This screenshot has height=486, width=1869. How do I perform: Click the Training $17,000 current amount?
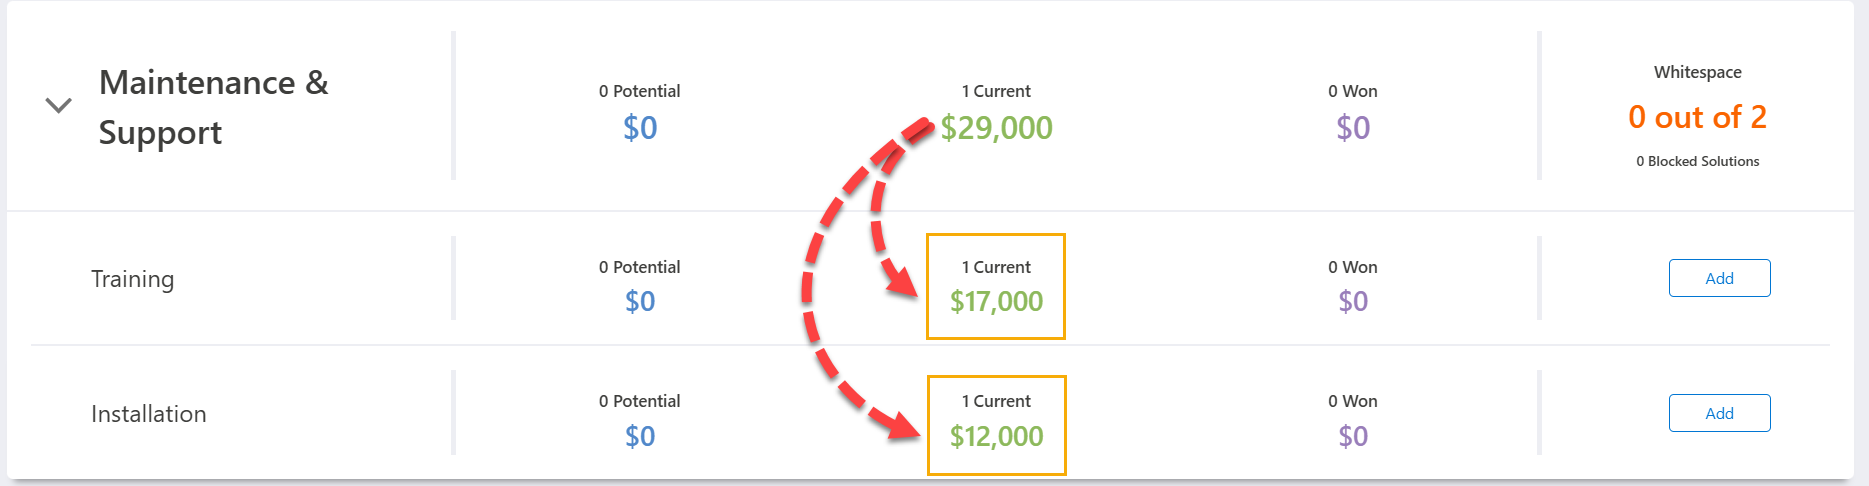(x=996, y=301)
